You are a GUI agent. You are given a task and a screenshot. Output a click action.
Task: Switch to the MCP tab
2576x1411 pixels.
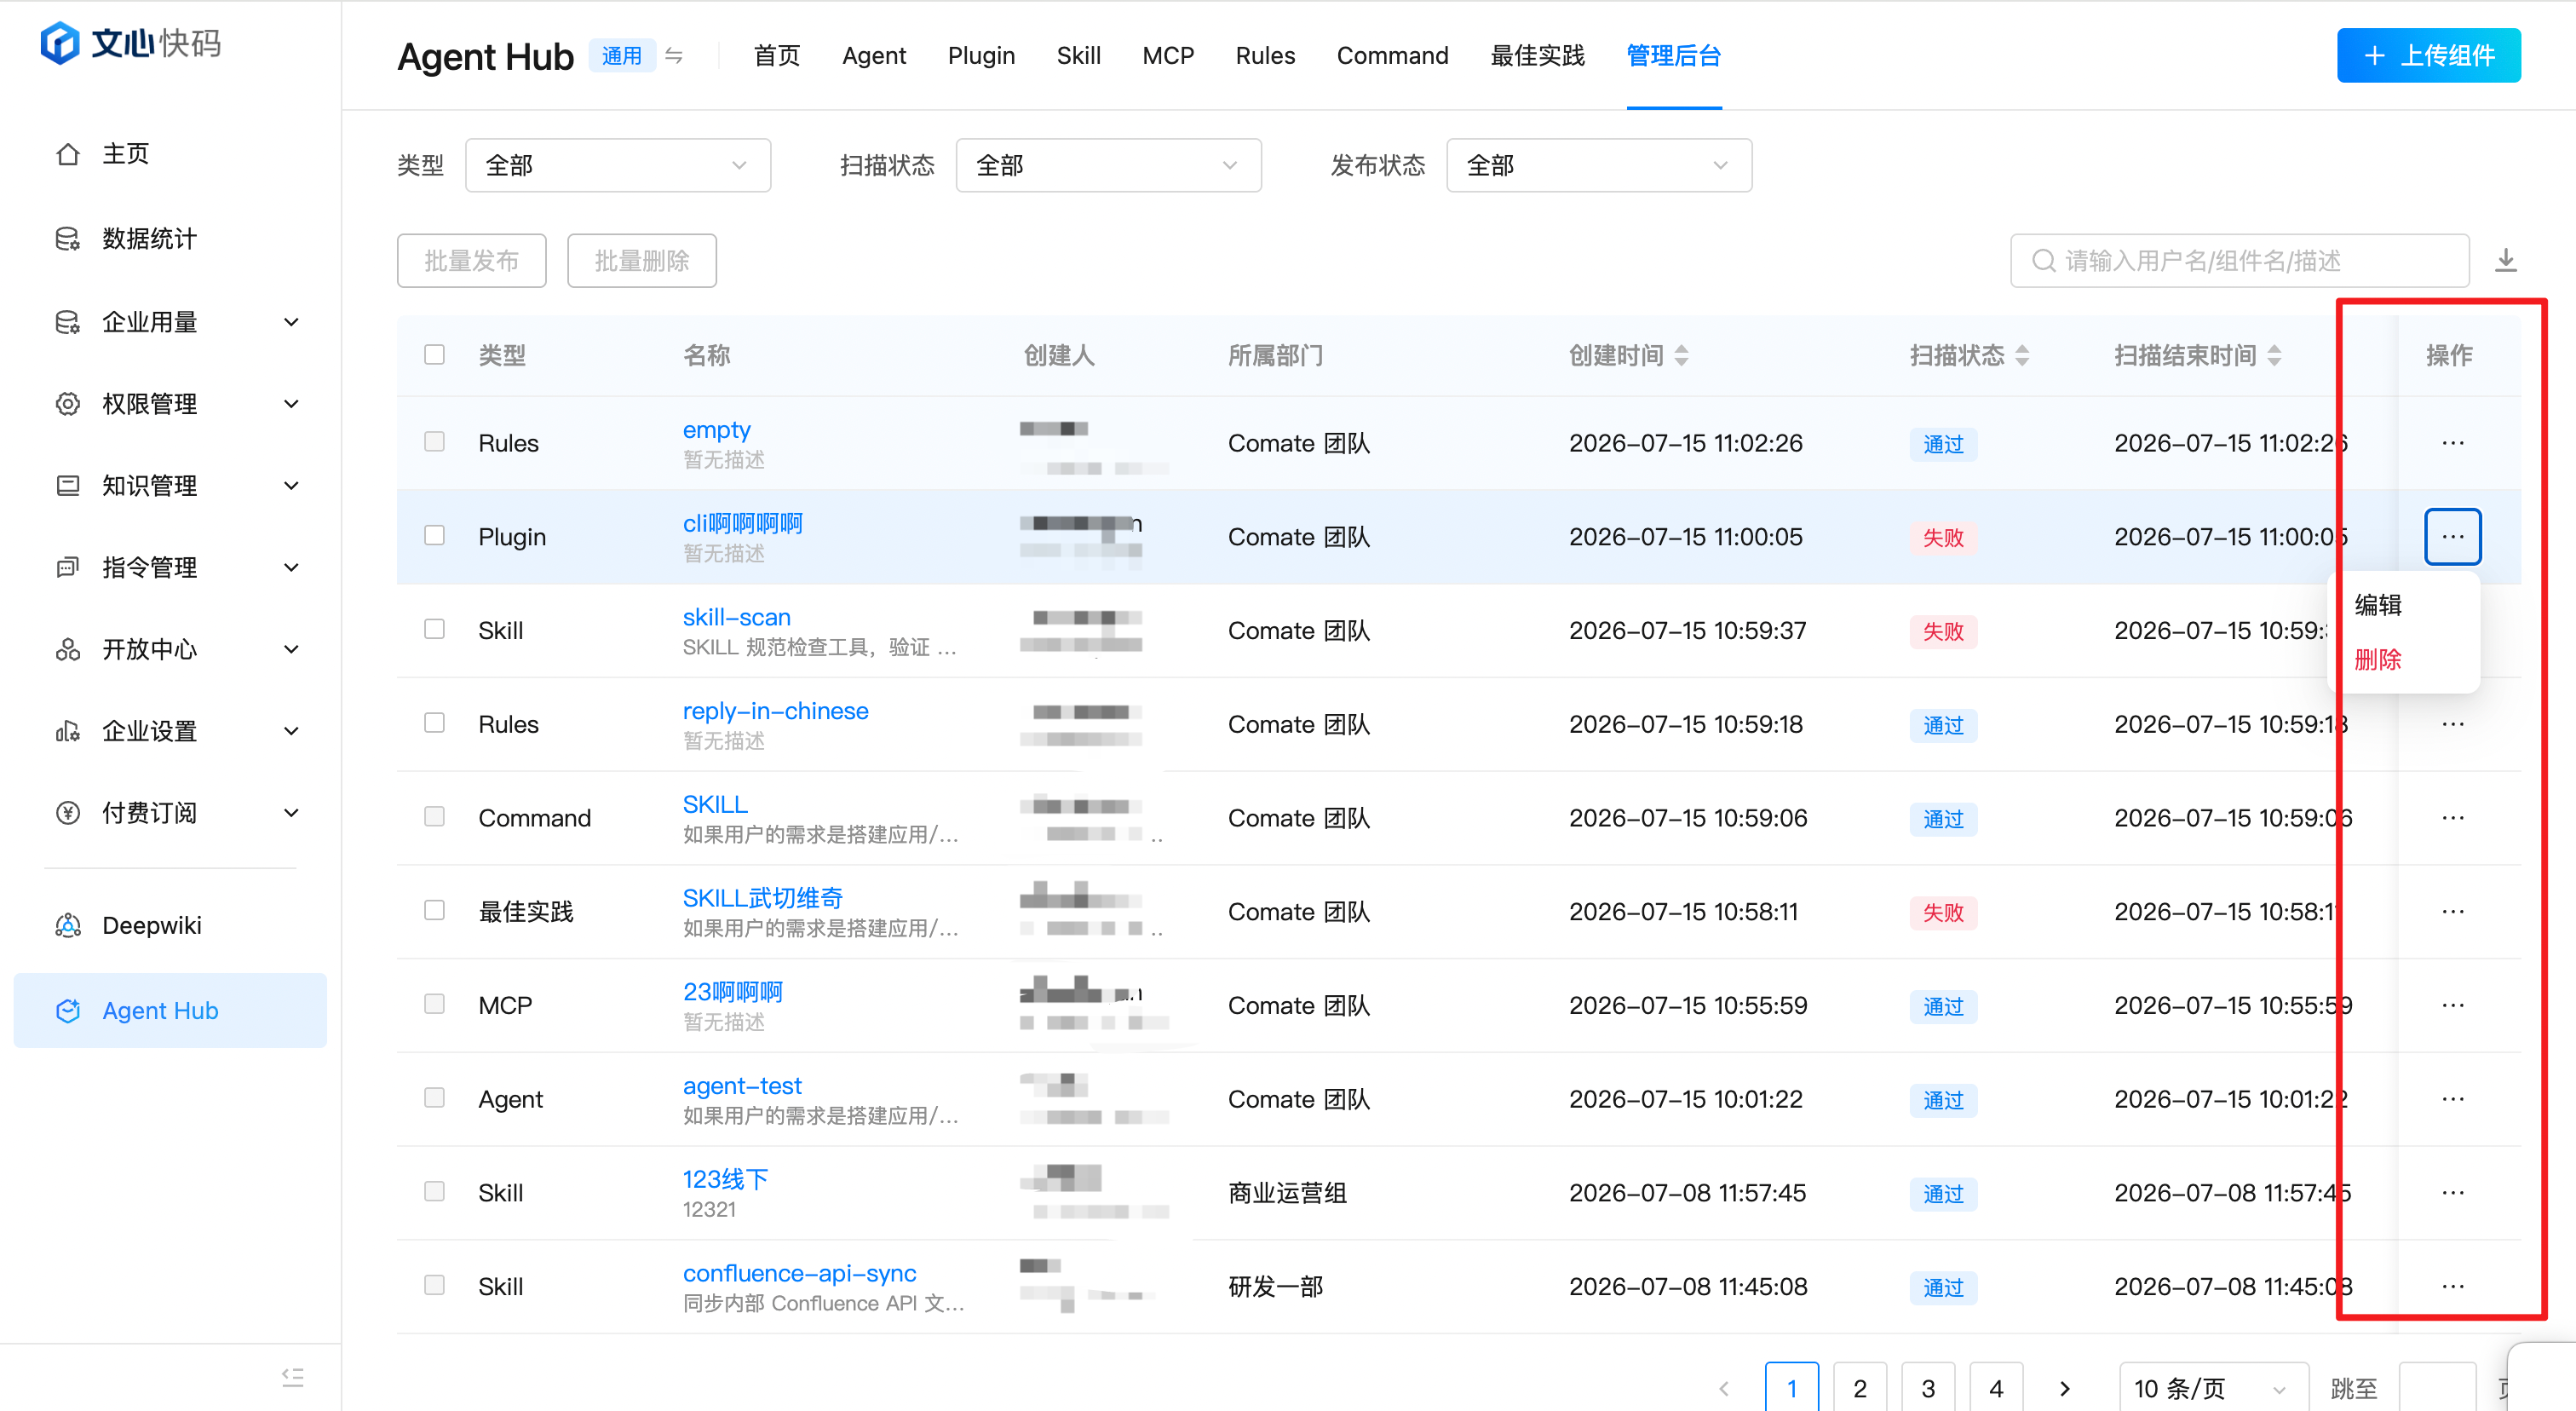pos(1168,56)
